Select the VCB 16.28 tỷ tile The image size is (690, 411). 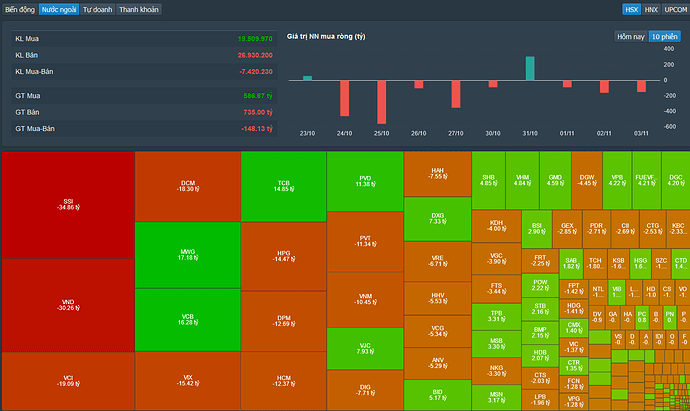click(188, 319)
